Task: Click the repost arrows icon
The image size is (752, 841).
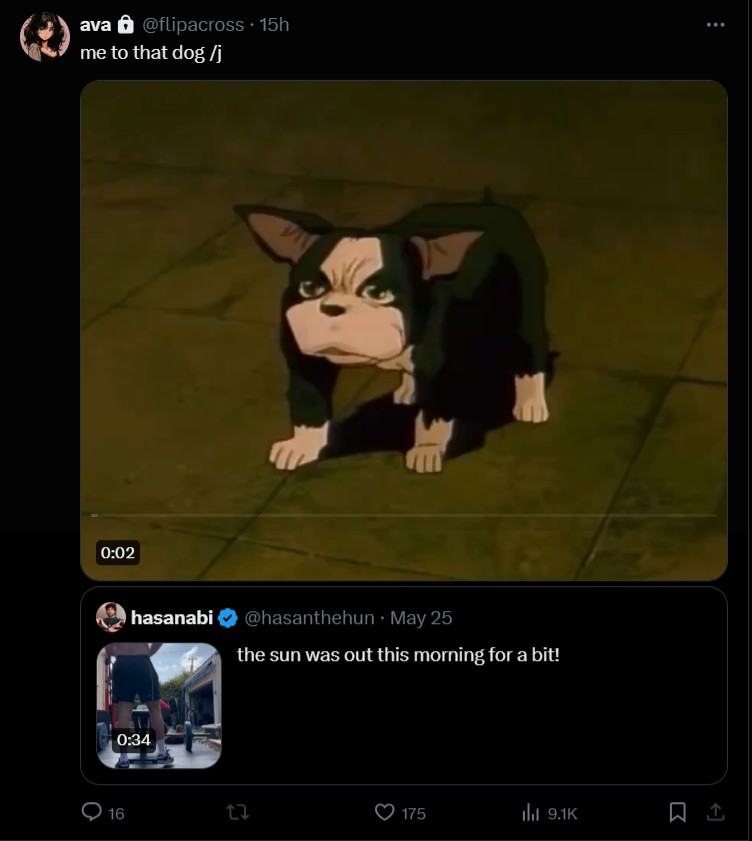Action: pyautogui.click(x=238, y=812)
